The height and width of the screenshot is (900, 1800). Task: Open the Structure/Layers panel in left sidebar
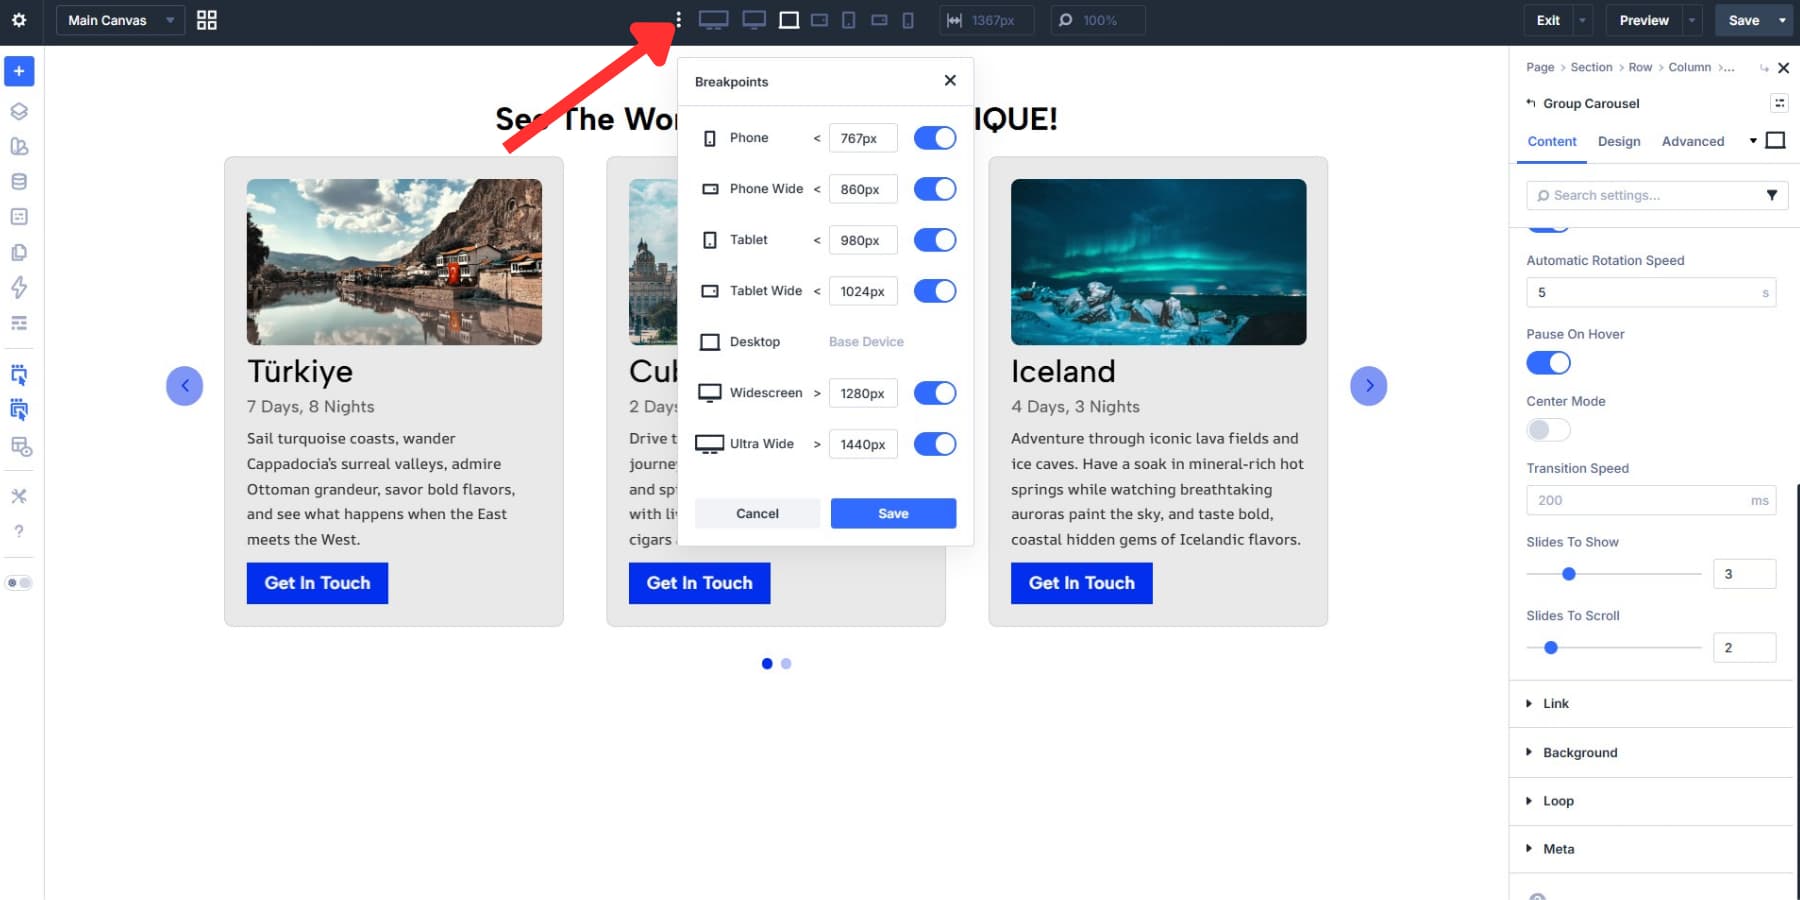(18, 111)
